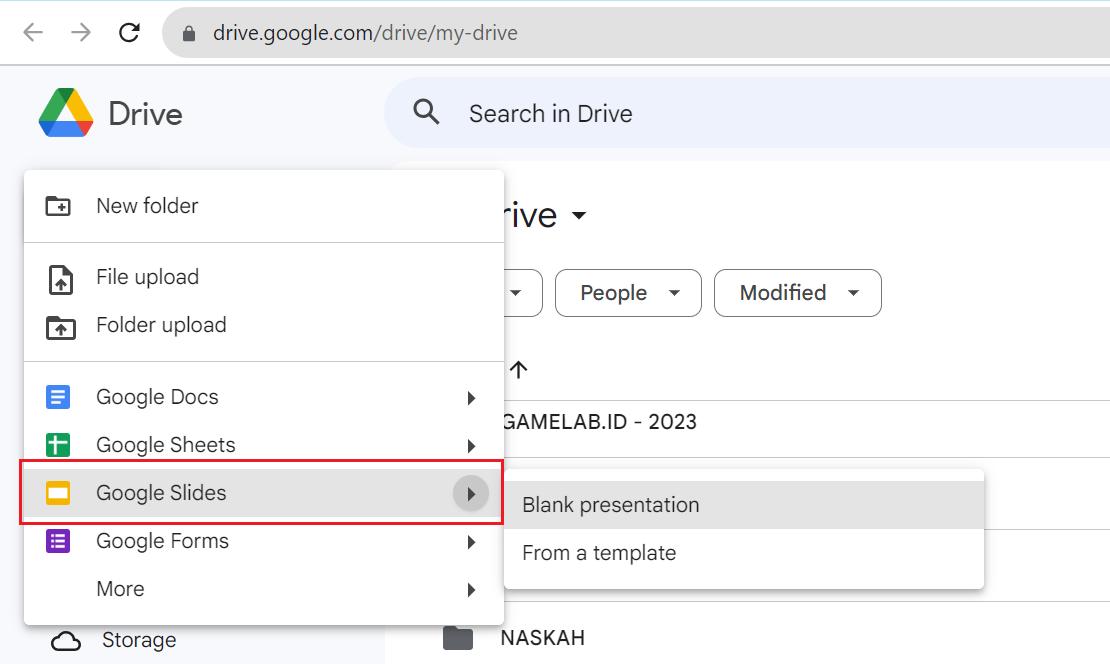The width and height of the screenshot is (1110, 664).
Task: Expand the Google Sheets submenu arrow
Action: (471, 444)
